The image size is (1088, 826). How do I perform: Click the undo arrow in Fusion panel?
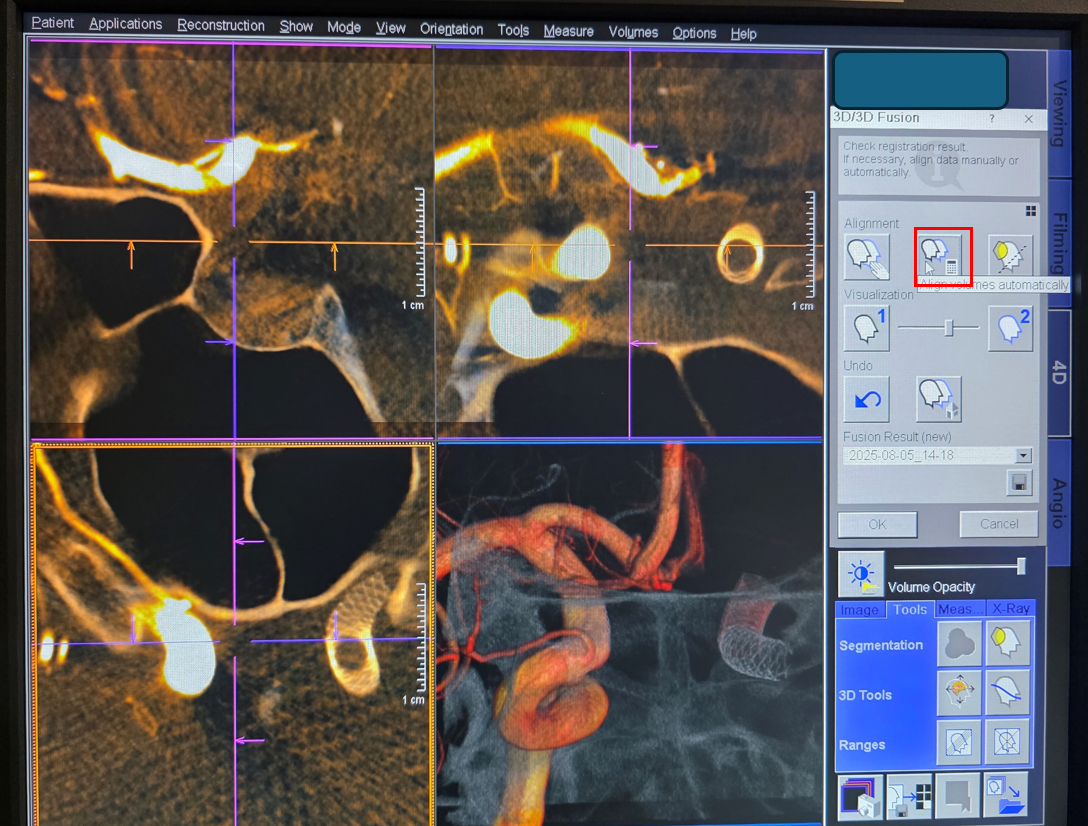pos(866,400)
